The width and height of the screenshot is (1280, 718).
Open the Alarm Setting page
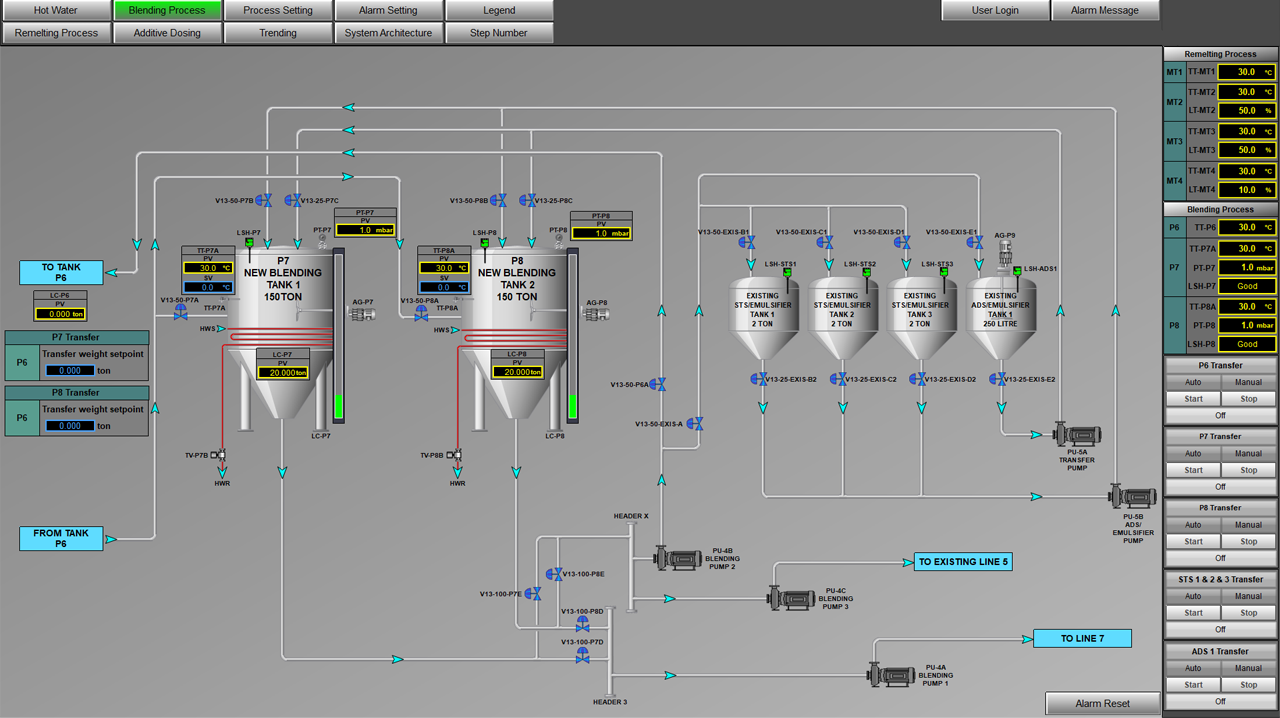[x=388, y=10]
